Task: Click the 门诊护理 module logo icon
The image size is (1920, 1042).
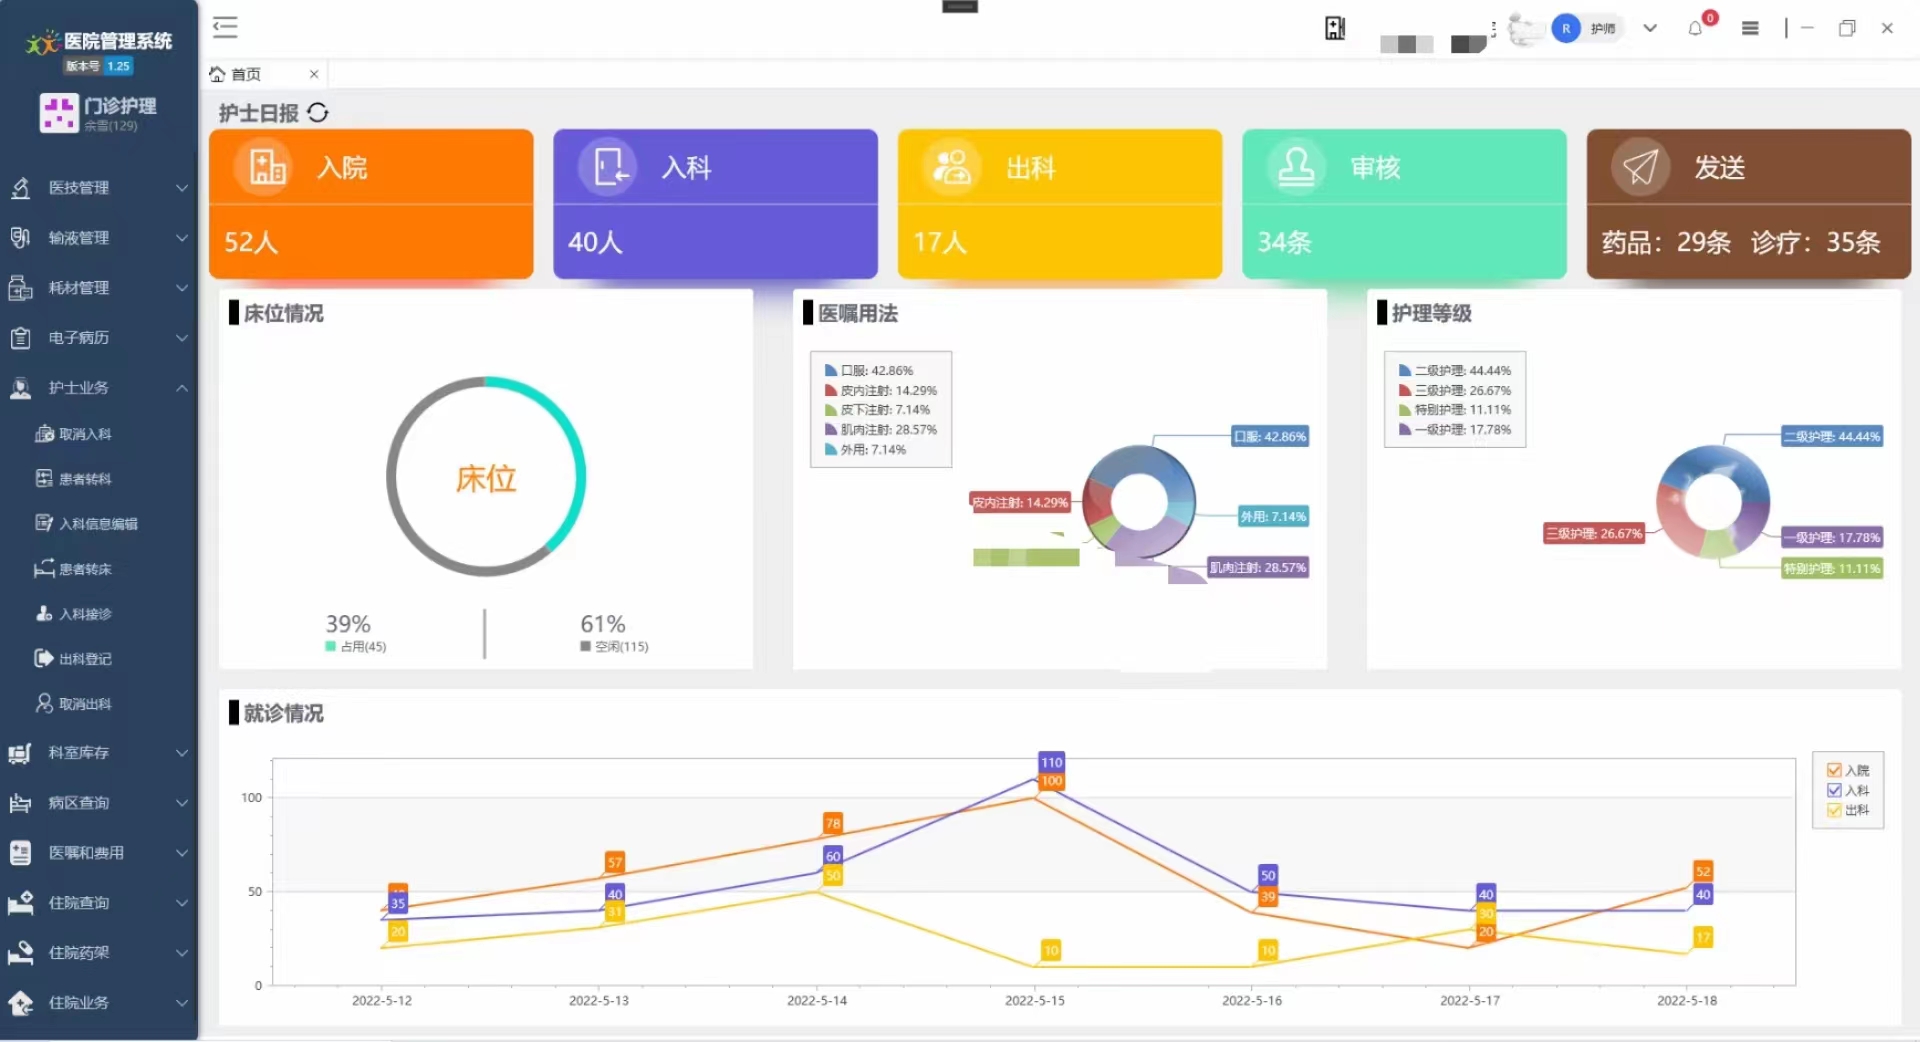Action: click(x=58, y=113)
